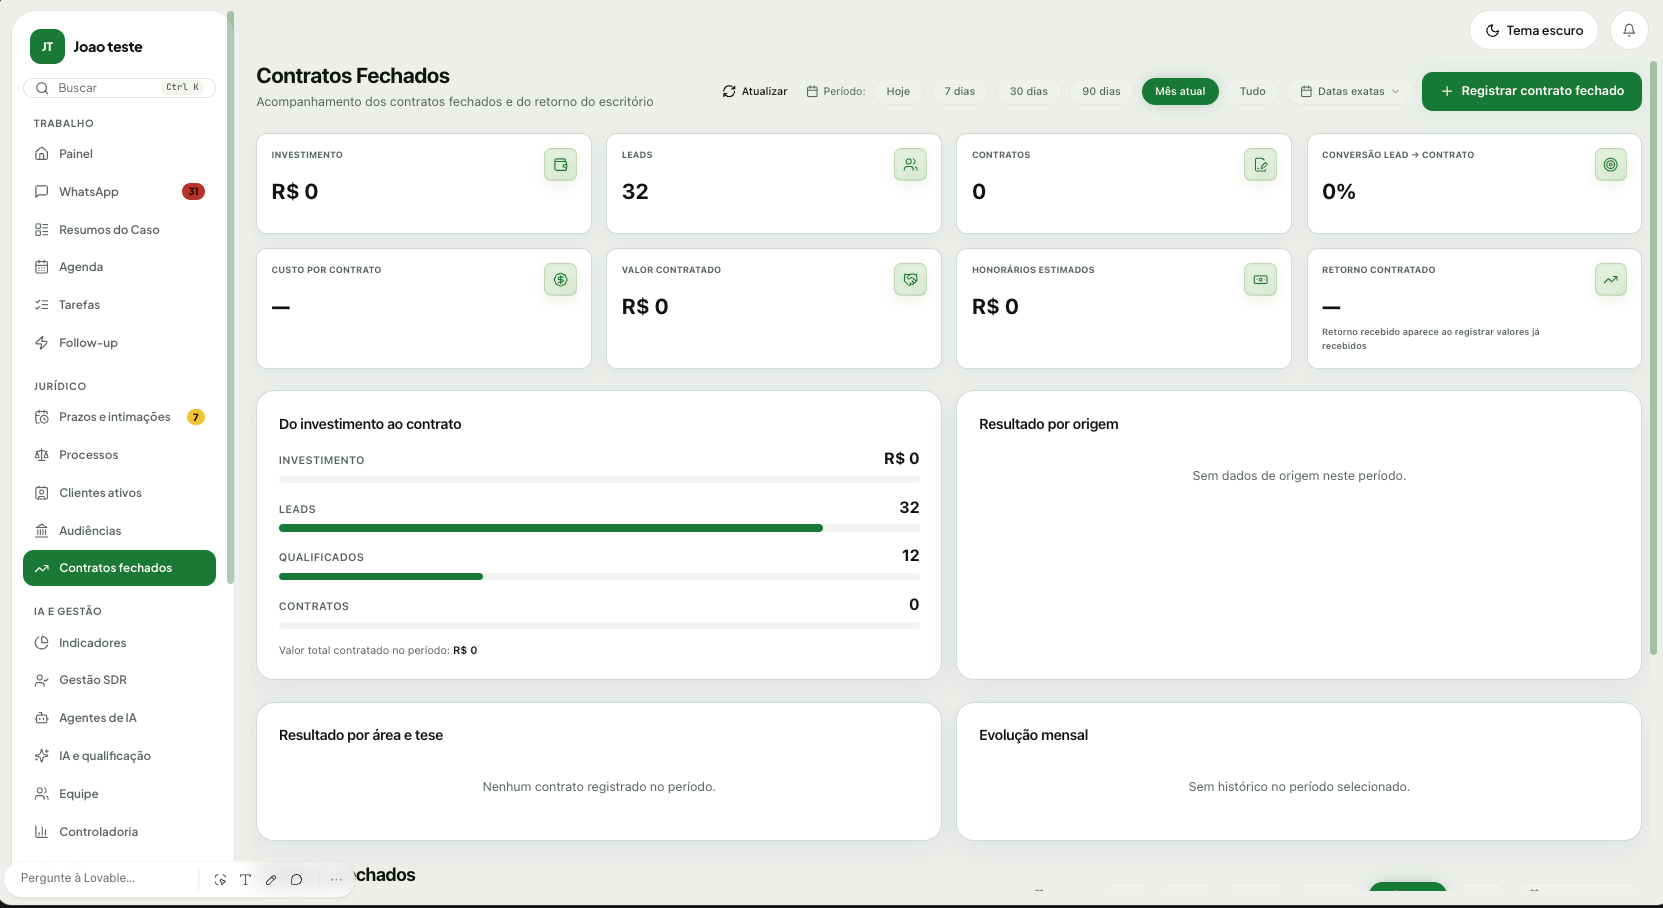
Task: Open Contratos fechados sidebar item
Action: coord(119,568)
